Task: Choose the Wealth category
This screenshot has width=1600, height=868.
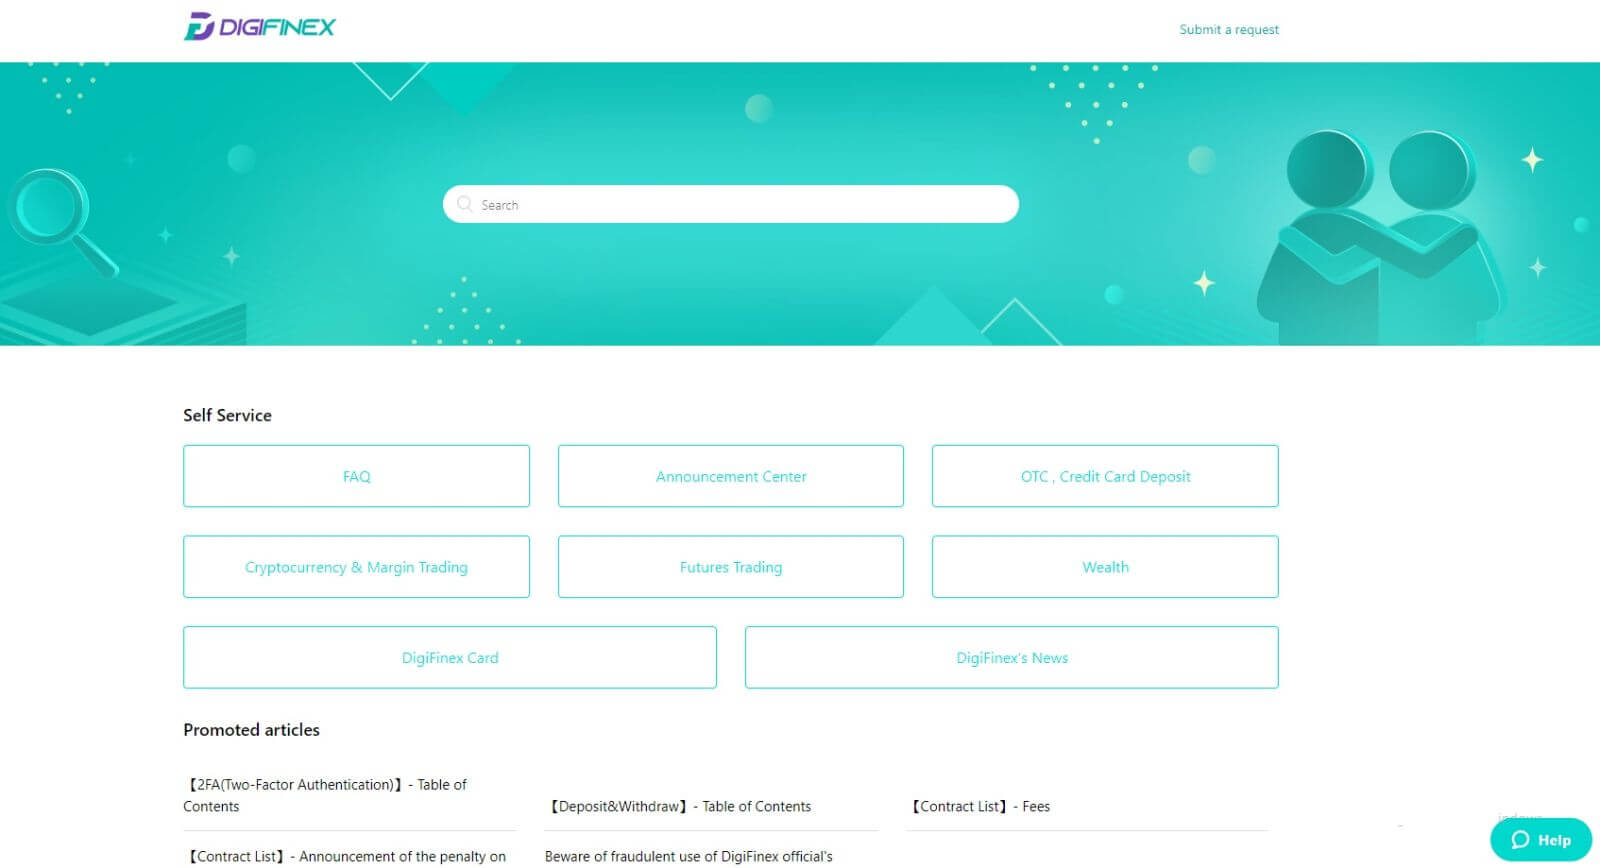Action: tap(1105, 567)
